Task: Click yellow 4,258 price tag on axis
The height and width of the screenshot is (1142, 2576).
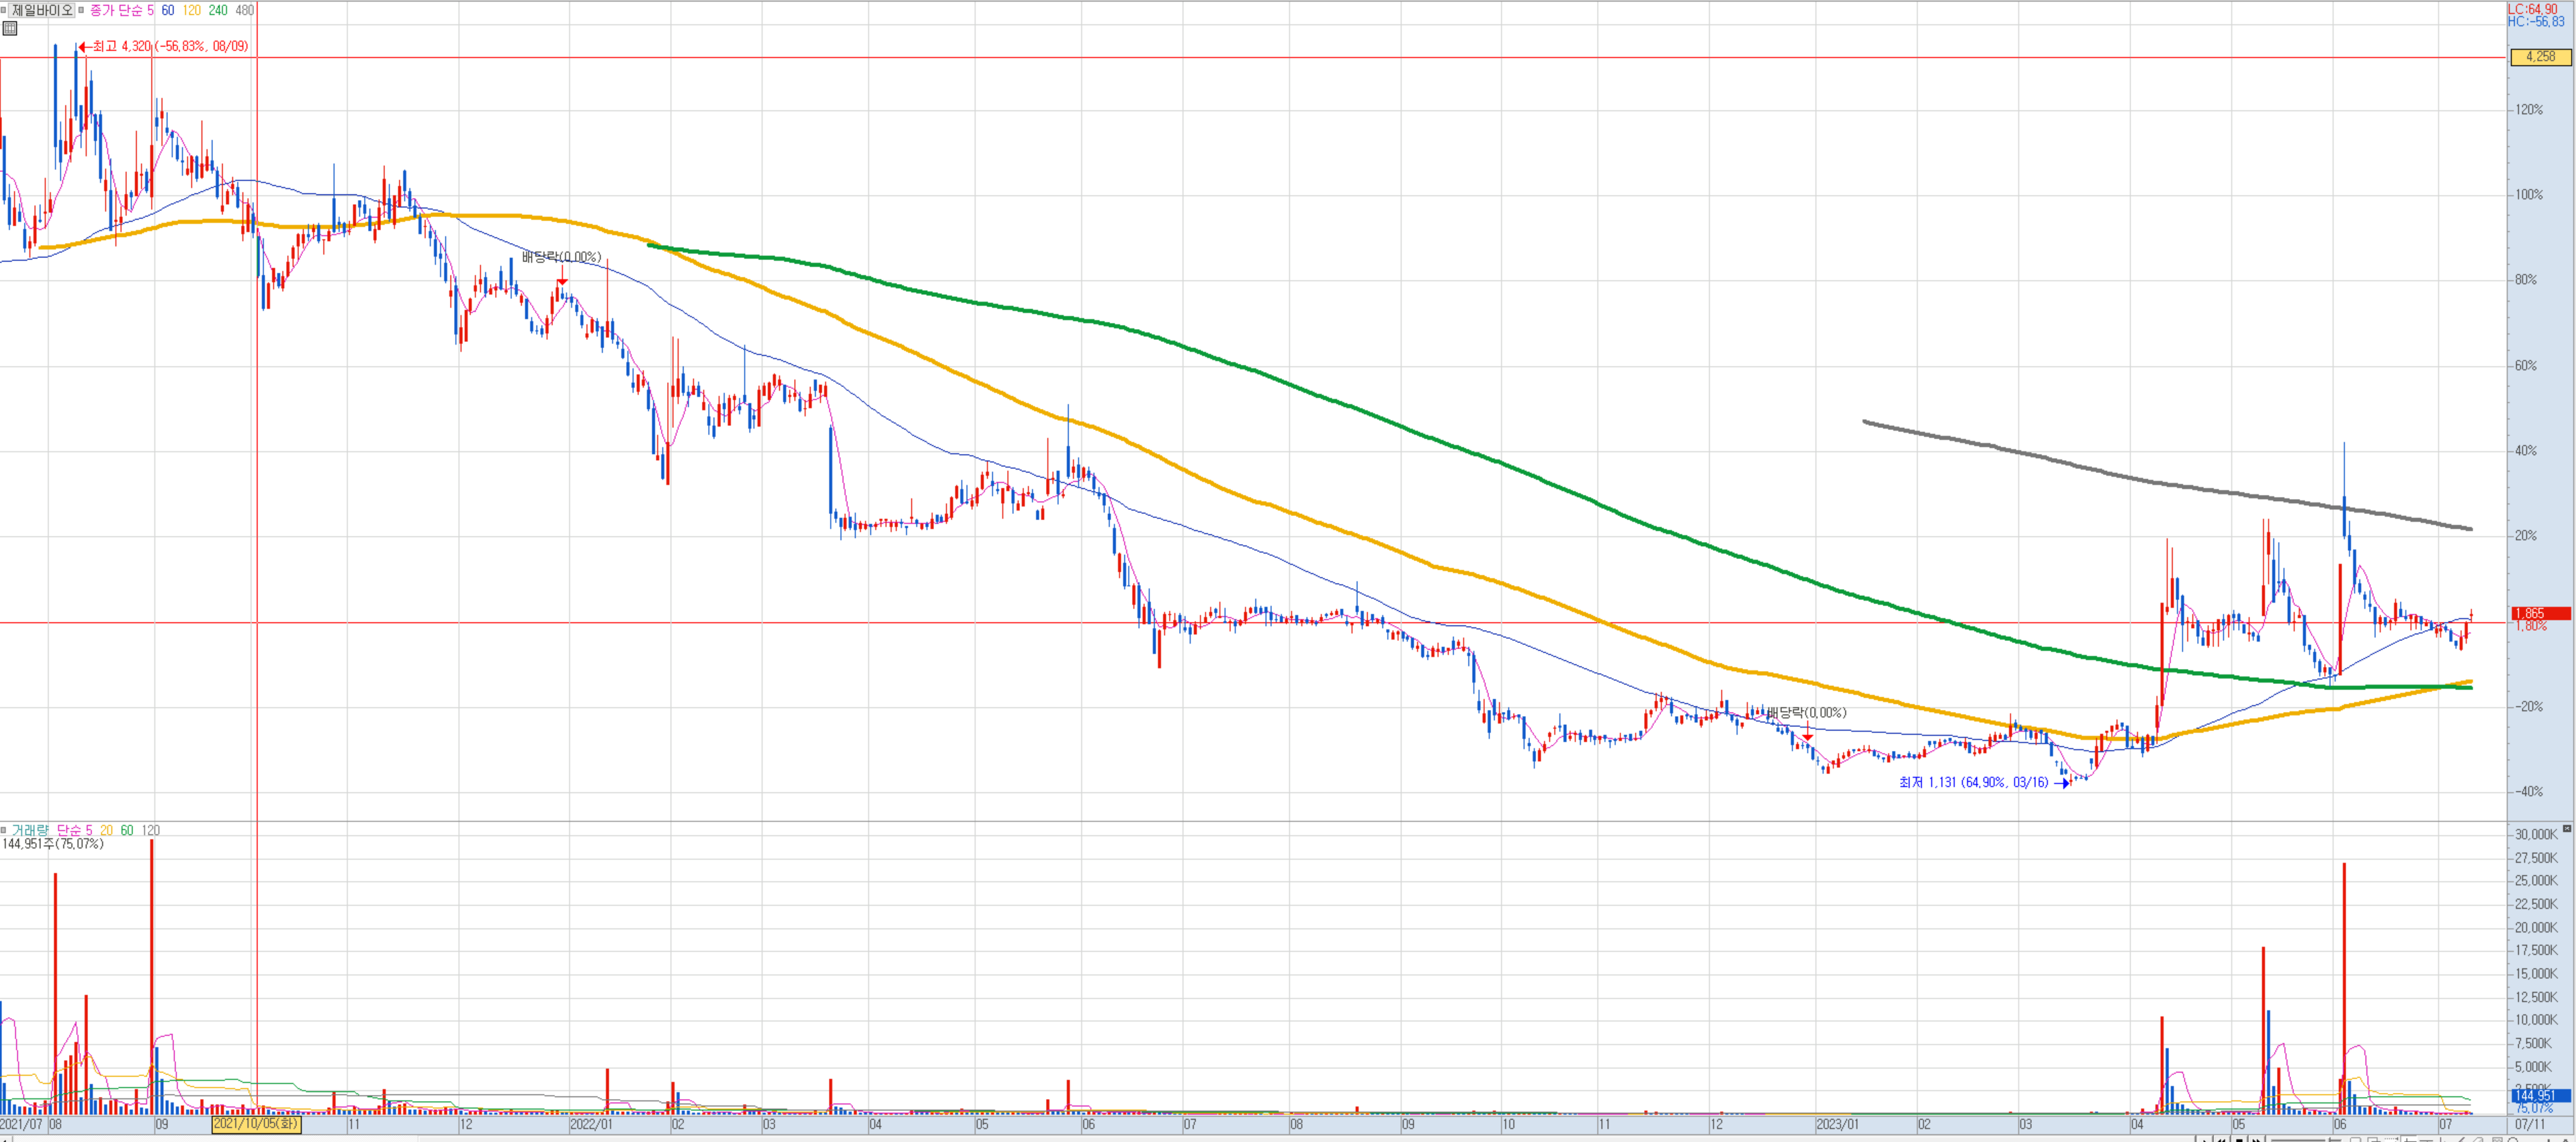Action: coord(2540,57)
